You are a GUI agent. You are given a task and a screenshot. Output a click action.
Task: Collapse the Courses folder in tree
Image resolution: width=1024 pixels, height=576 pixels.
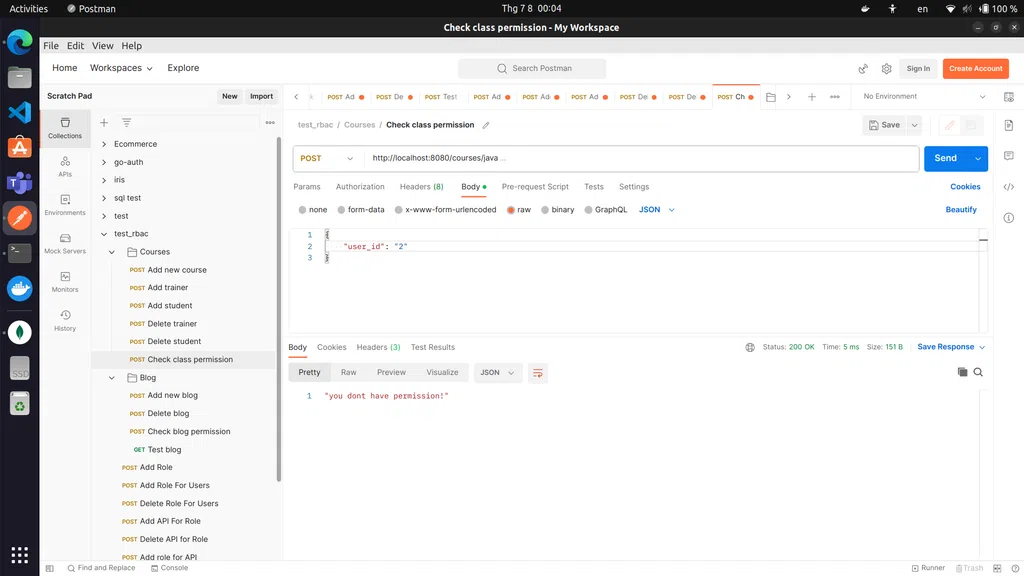tap(113, 252)
